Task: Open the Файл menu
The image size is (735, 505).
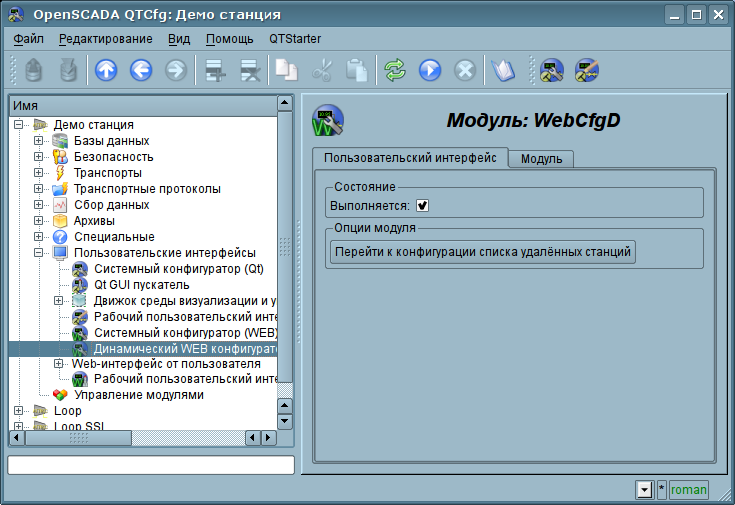Action: pos(29,39)
